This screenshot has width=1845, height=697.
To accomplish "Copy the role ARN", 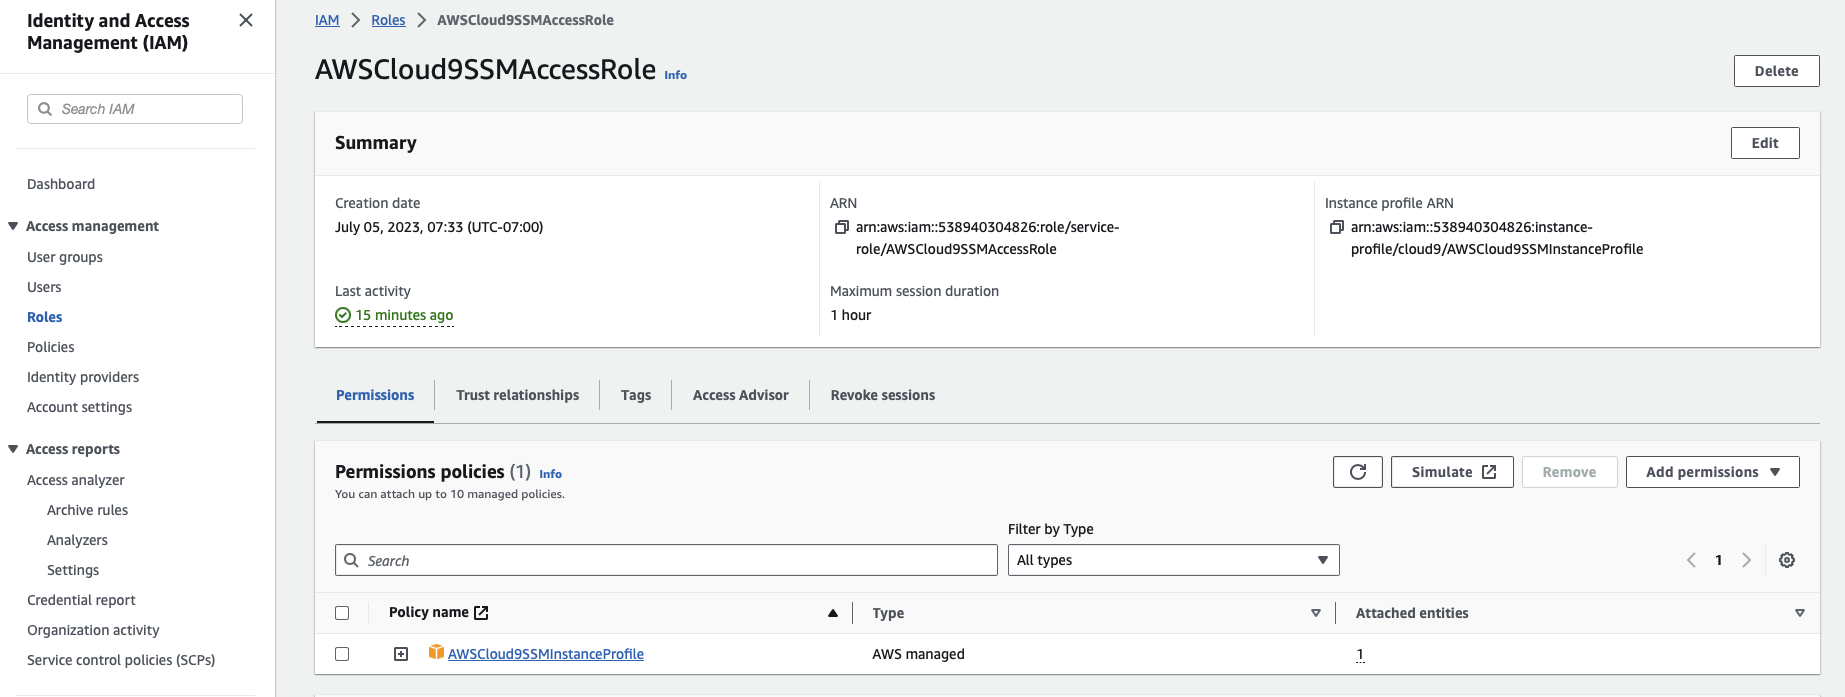I will (x=842, y=227).
